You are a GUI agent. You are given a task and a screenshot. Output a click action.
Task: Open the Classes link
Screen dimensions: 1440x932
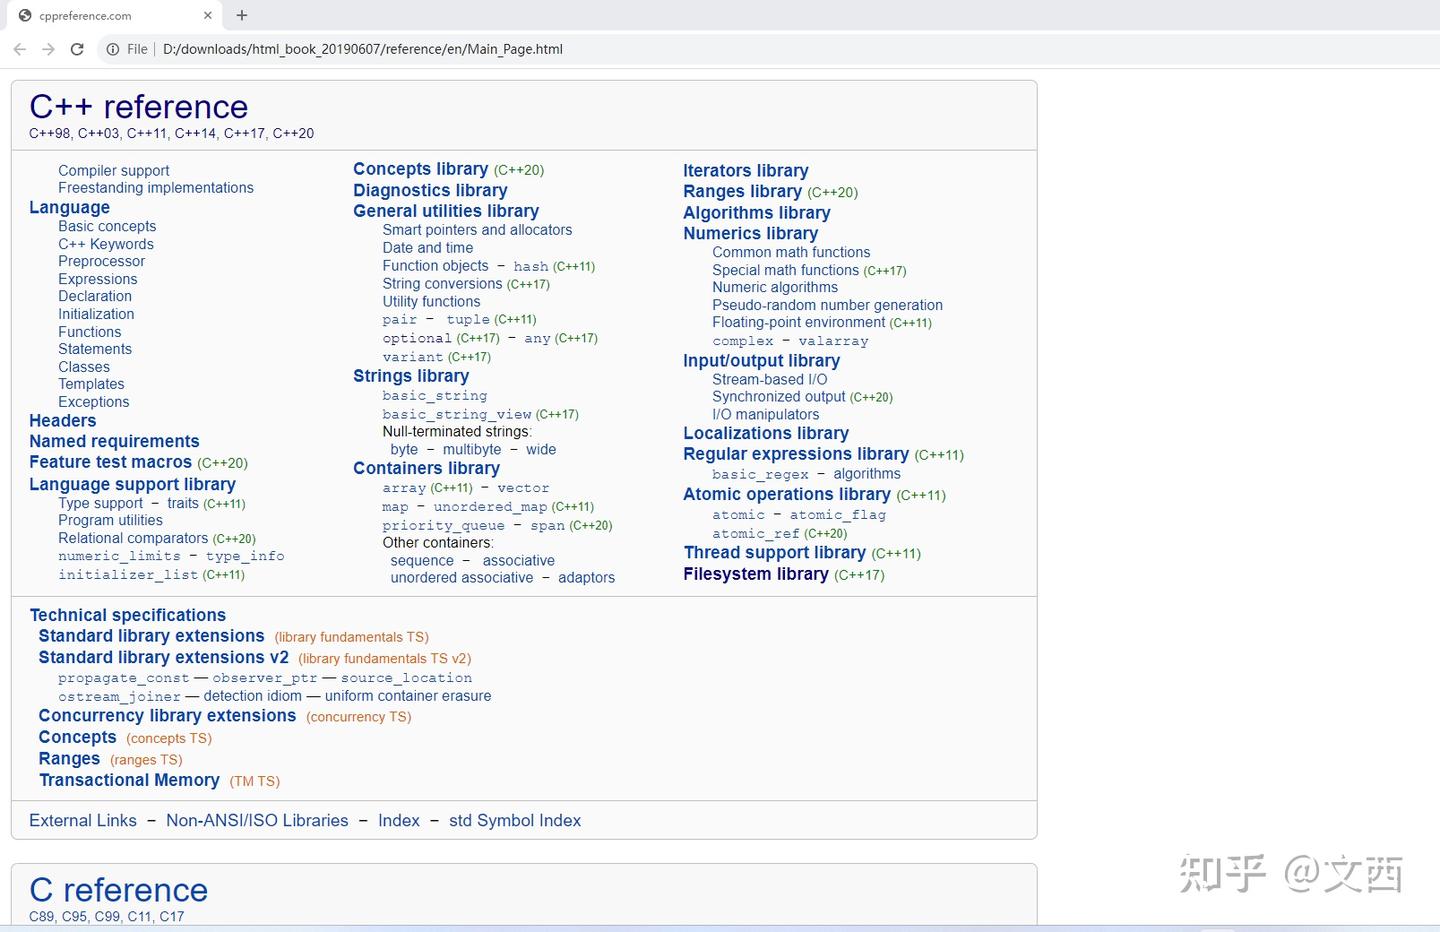tap(84, 367)
